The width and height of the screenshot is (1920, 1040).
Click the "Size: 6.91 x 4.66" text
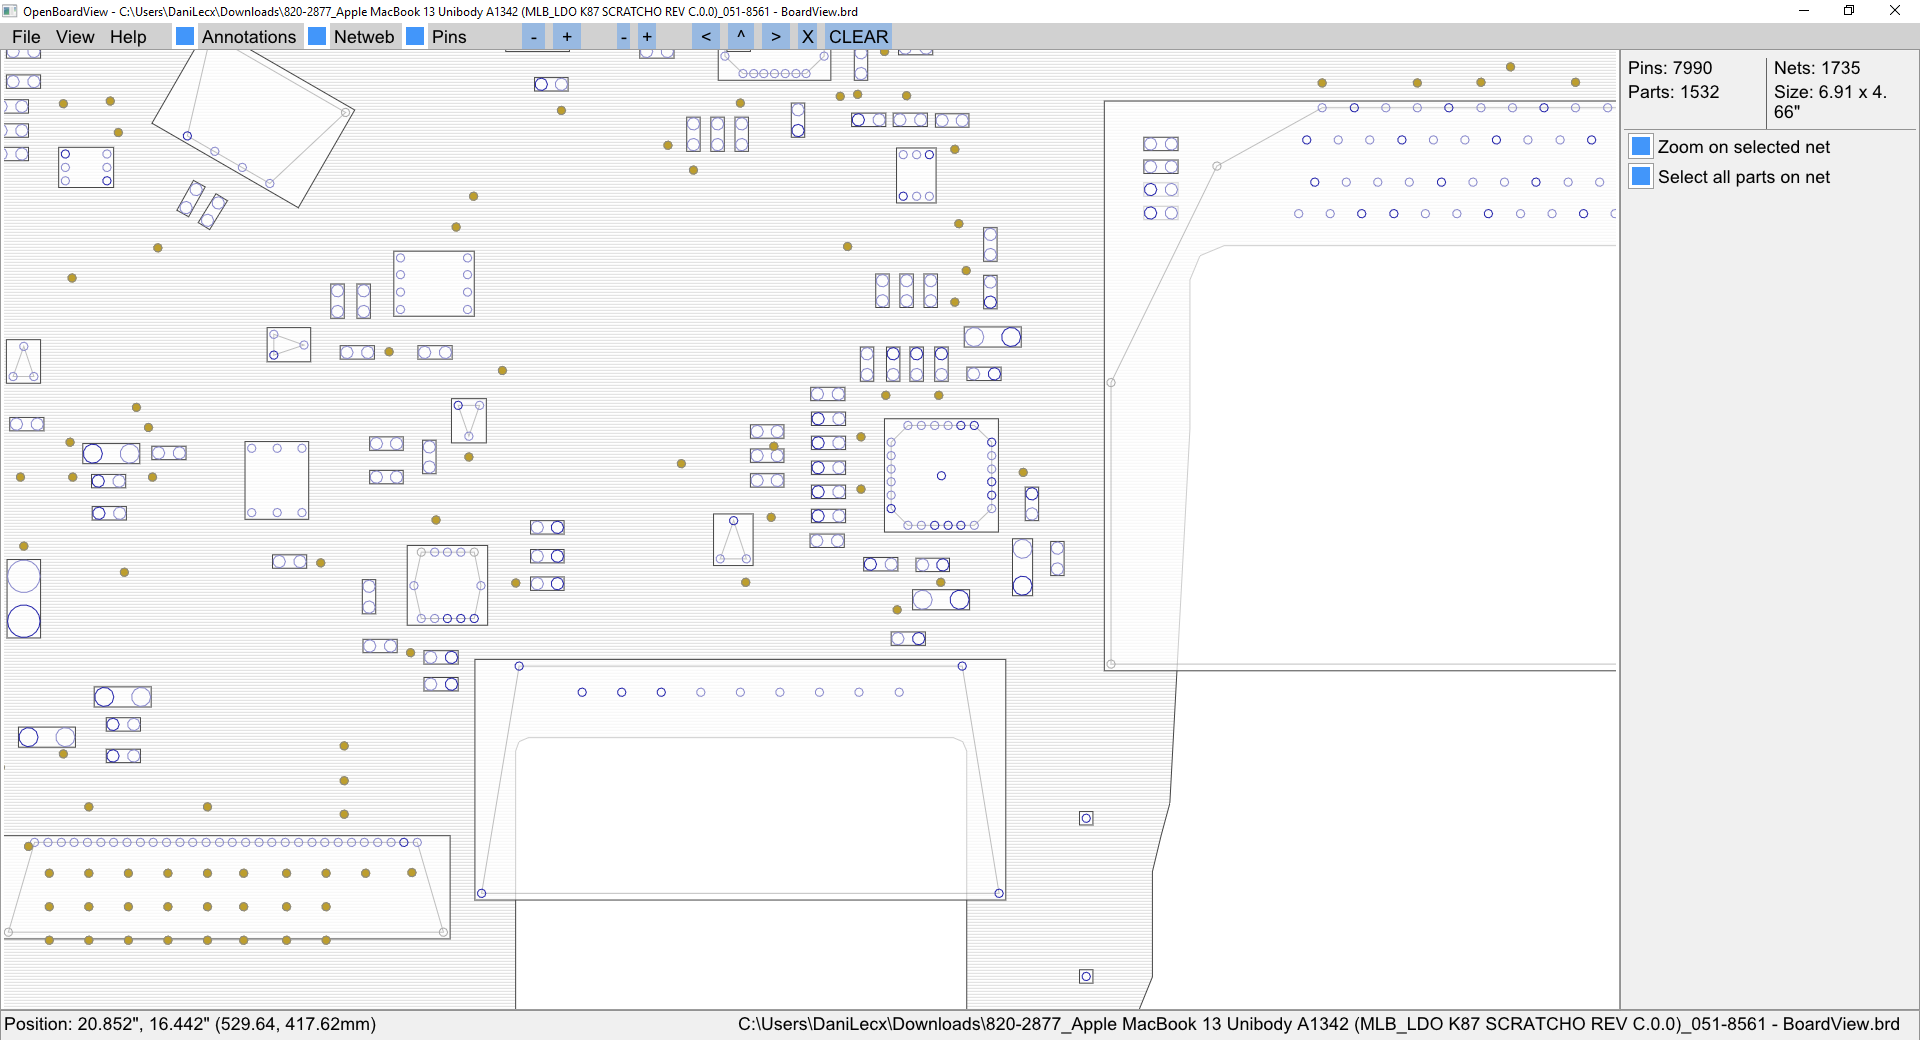tap(1830, 102)
